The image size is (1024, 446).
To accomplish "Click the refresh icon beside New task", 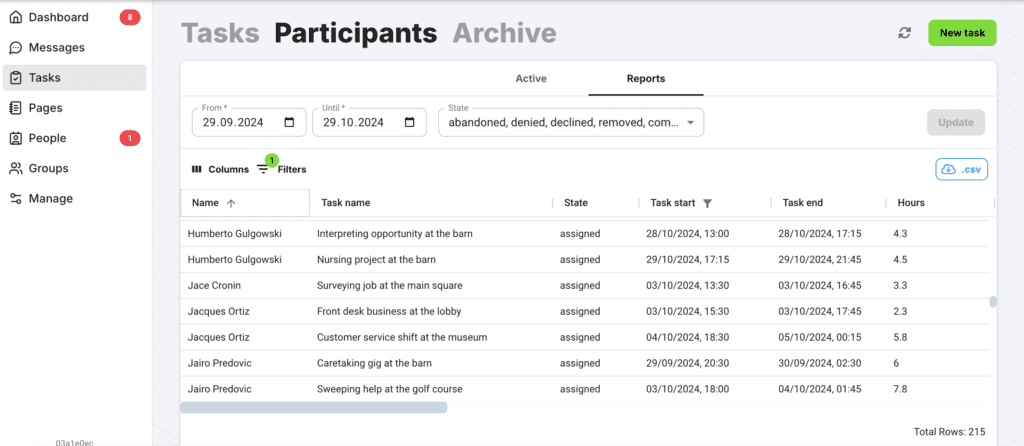I will pyautogui.click(x=904, y=33).
